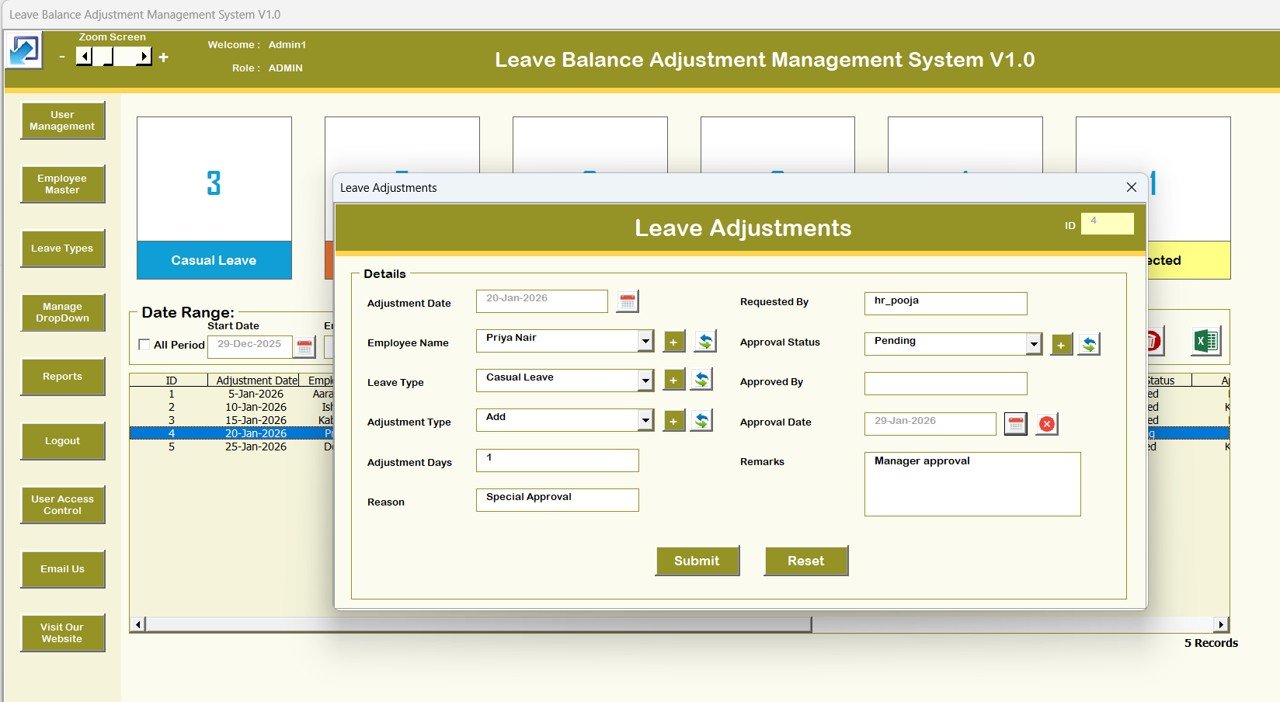Viewport: 1280px width, 702px height.
Task: Refresh the Leave Type list
Action: click(x=705, y=381)
